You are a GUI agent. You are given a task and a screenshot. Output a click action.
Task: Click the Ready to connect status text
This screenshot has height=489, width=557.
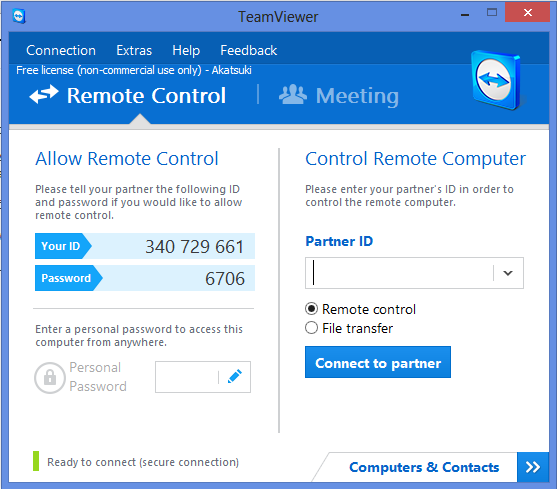tap(143, 462)
